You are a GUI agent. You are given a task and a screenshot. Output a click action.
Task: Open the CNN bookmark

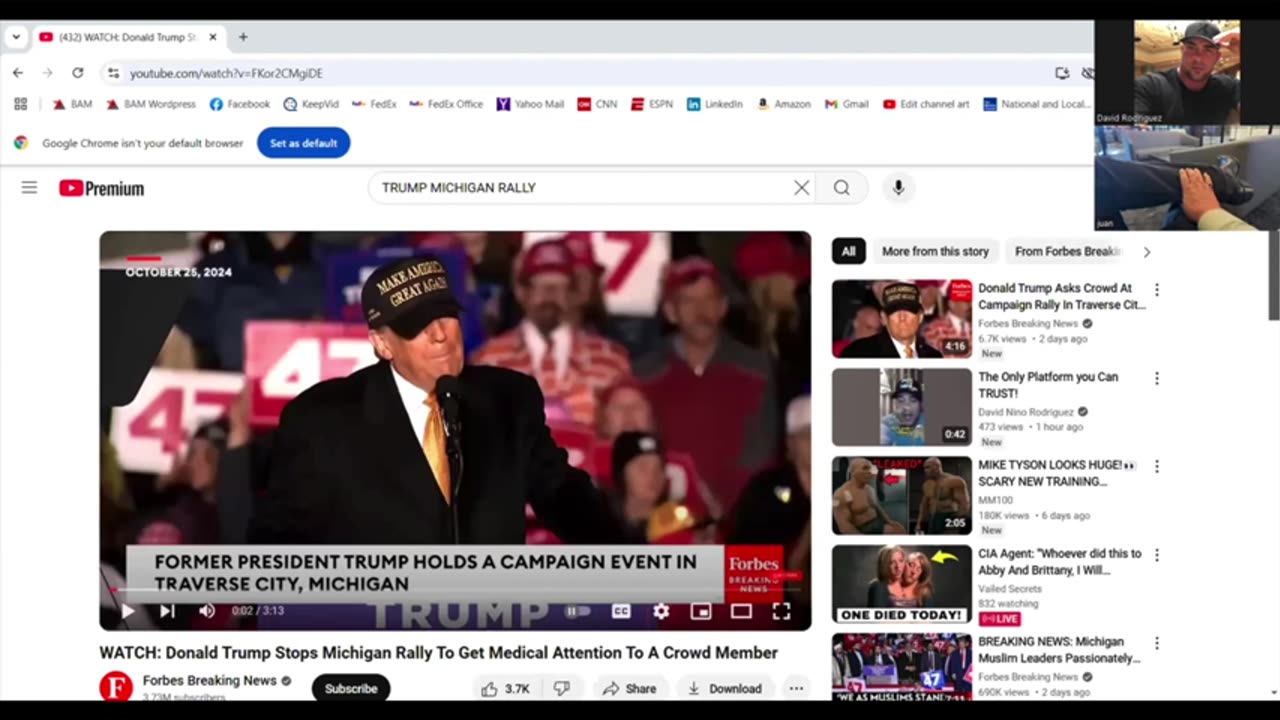[597, 104]
